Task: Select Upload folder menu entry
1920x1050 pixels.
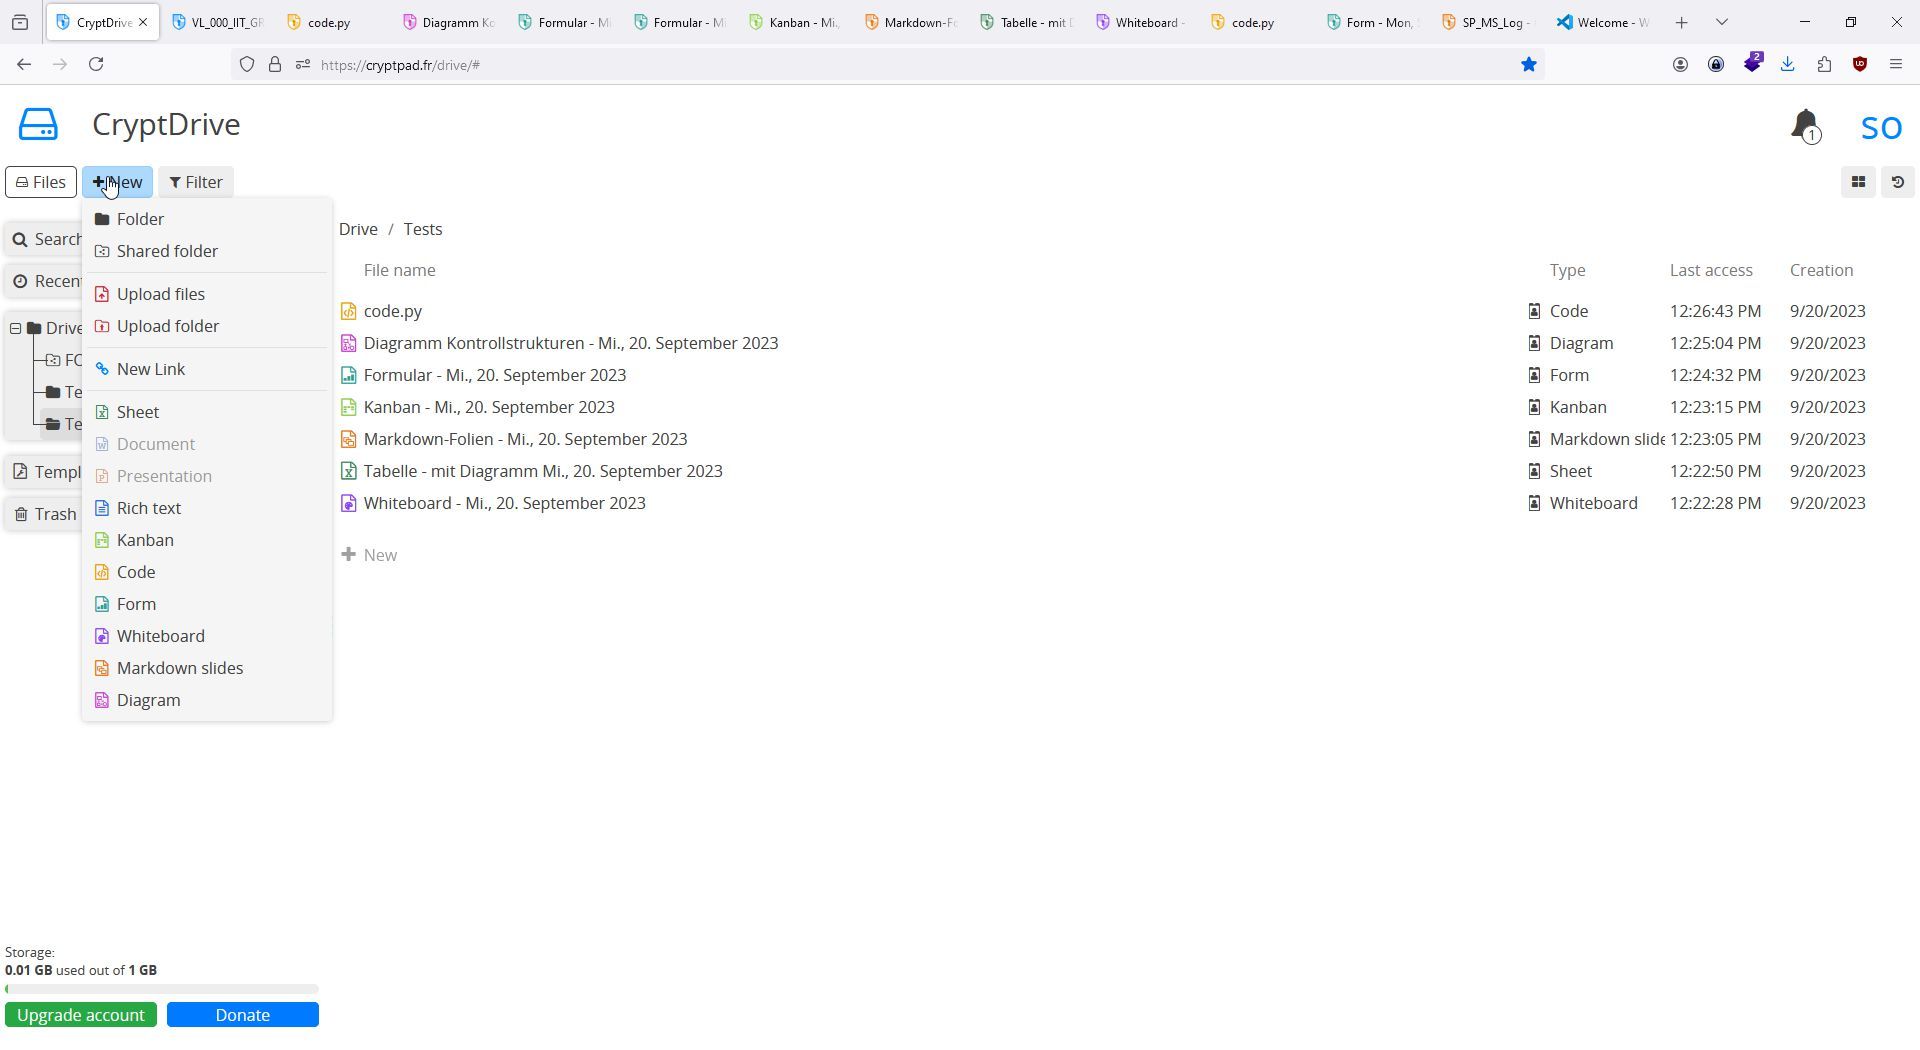Action: tap(207, 326)
